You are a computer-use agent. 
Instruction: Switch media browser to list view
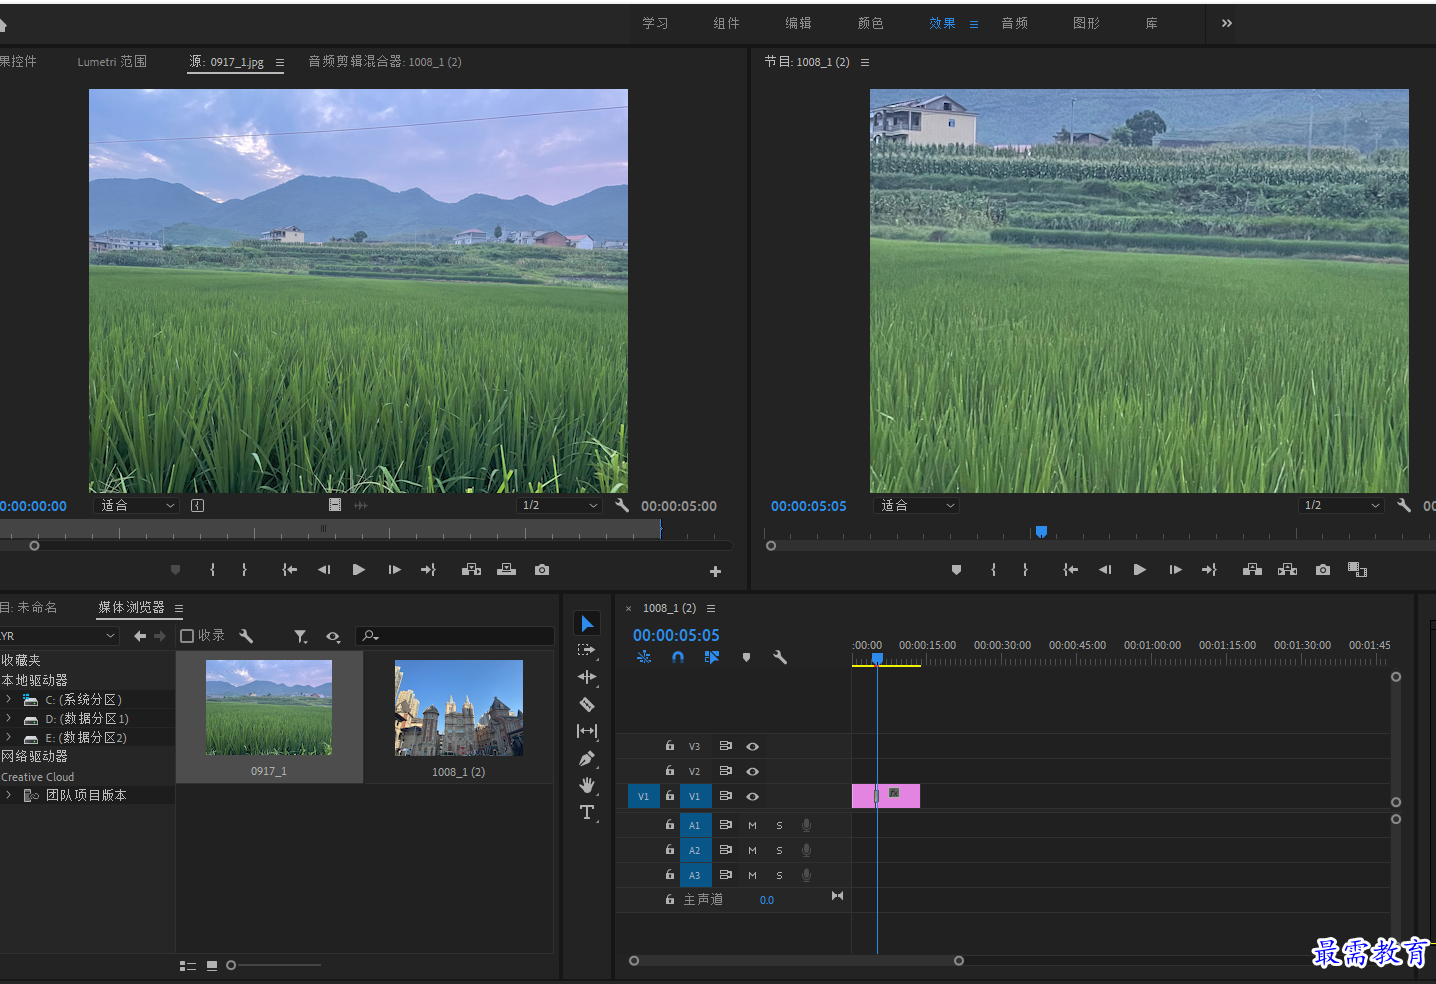pyautogui.click(x=187, y=966)
